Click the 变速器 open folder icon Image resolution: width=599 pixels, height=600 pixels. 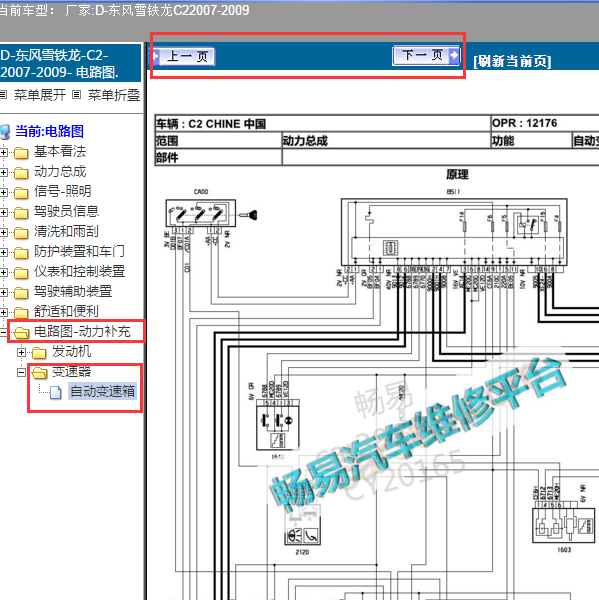[39, 373]
